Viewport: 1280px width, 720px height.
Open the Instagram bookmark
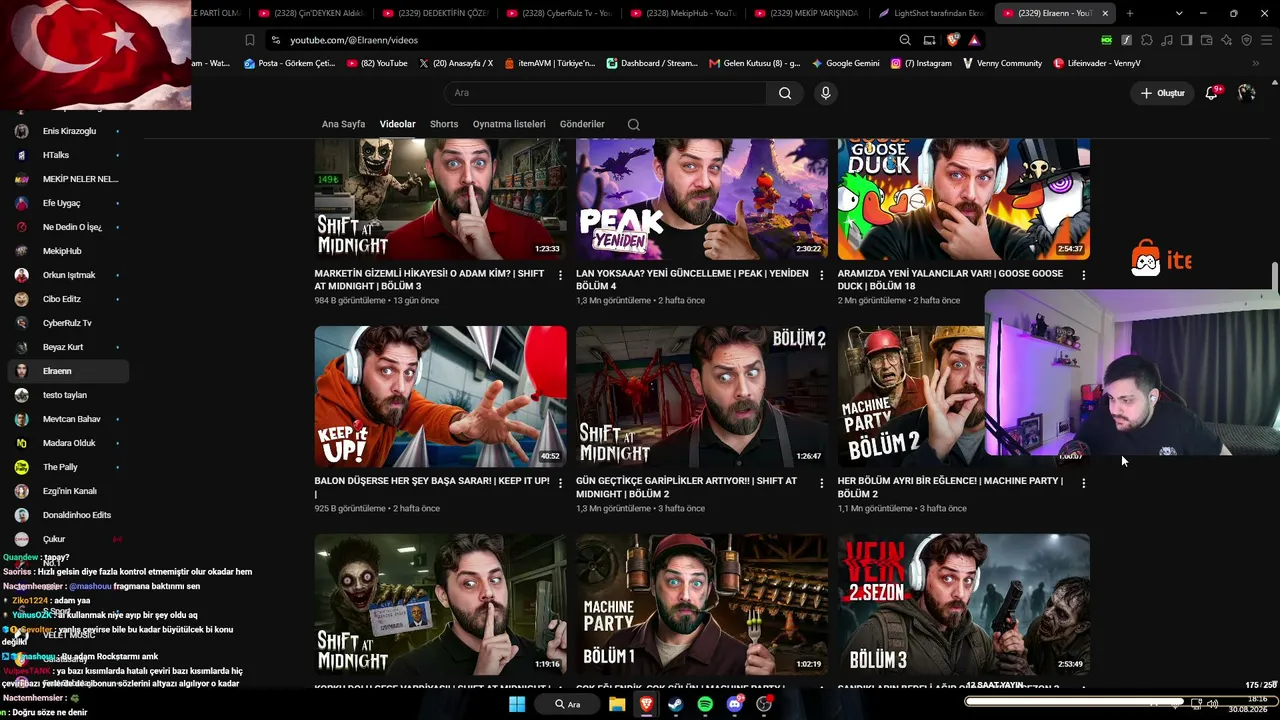(x=921, y=63)
